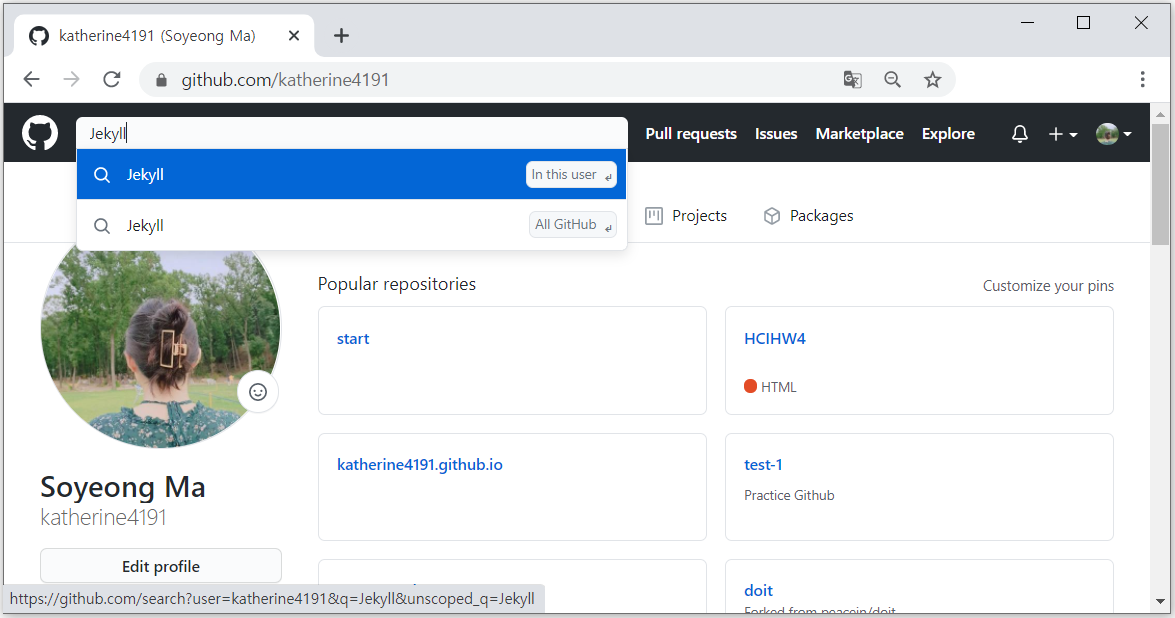Screen dimensions: 1175x618
Task: Go to Marketplace
Action: 860,134
